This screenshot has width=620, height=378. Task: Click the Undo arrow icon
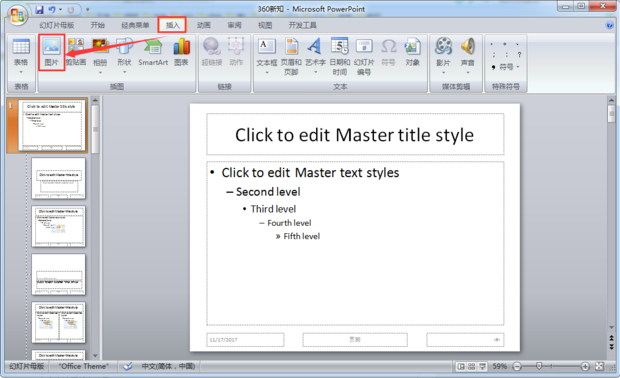point(52,9)
